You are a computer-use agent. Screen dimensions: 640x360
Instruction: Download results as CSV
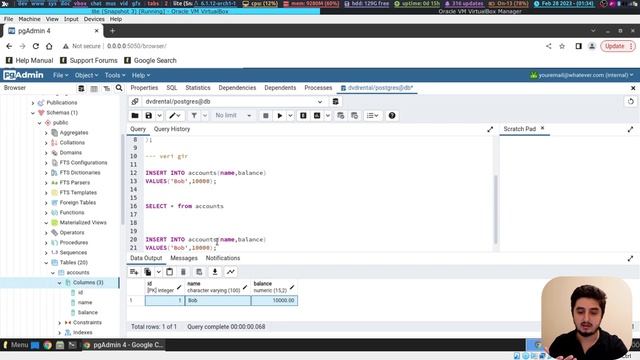(x=215, y=272)
